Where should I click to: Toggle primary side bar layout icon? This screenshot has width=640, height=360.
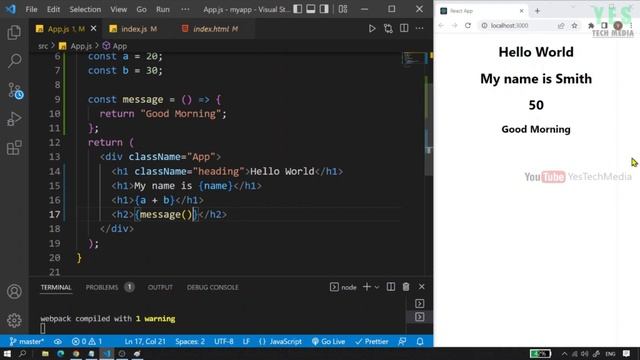coord(298,9)
